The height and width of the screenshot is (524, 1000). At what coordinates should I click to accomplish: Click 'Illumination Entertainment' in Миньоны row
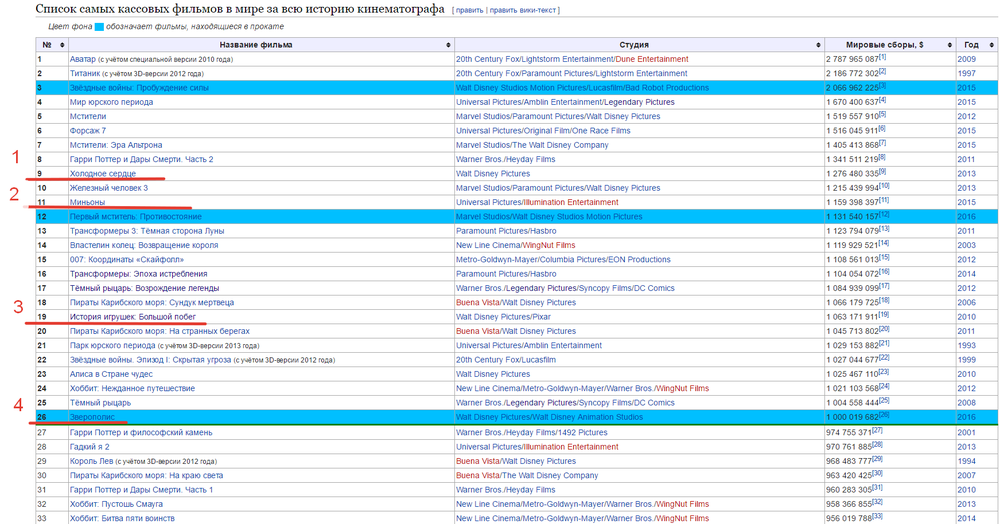tap(571, 202)
